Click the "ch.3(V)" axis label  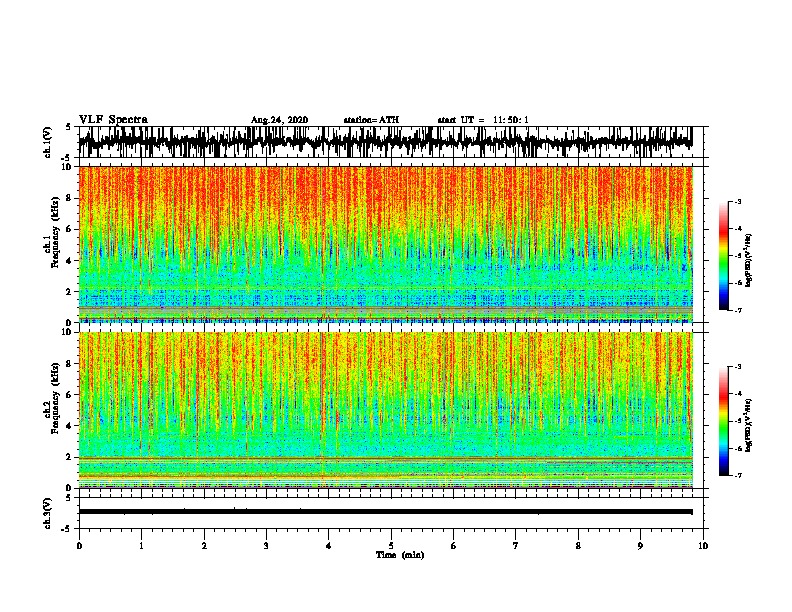point(48,514)
